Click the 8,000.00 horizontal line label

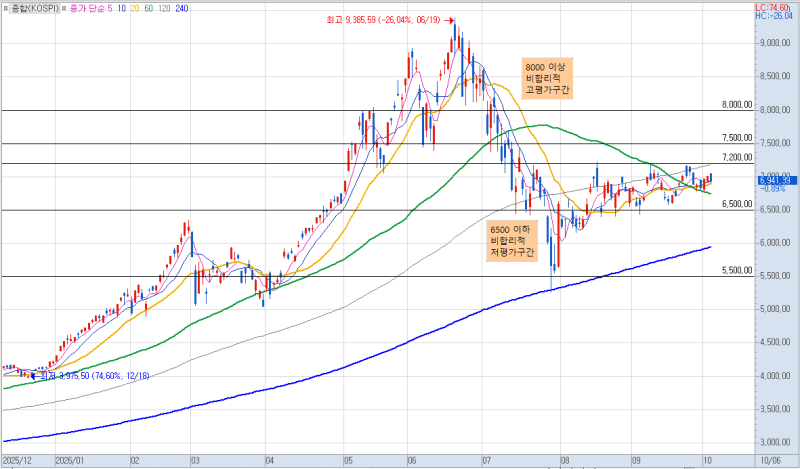tap(737, 105)
